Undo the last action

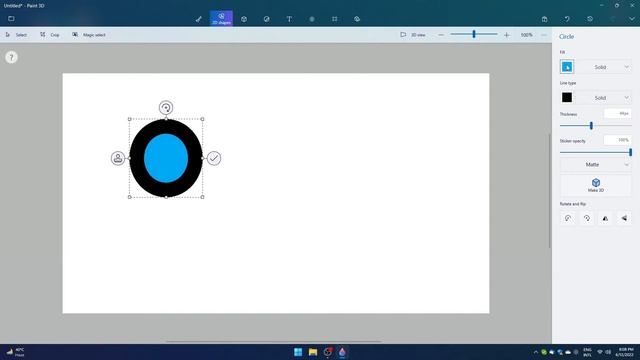(567, 19)
